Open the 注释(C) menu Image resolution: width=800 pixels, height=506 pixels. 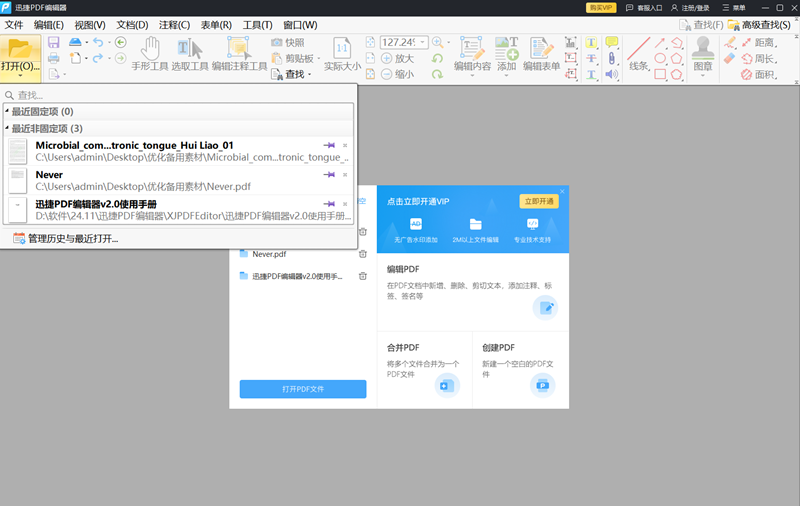(174, 25)
